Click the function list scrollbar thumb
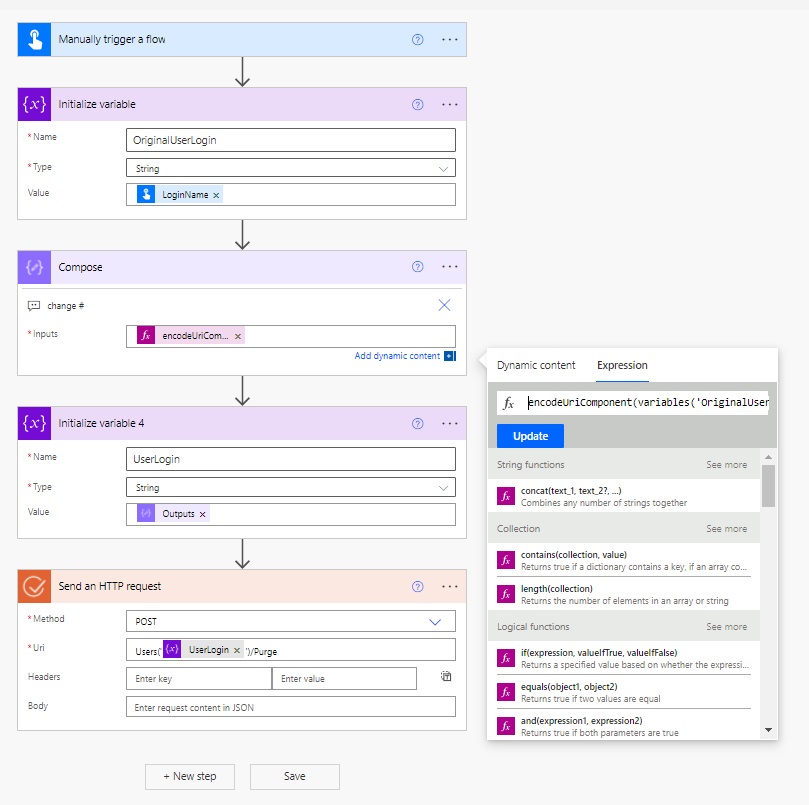The image size is (809, 805). (x=768, y=485)
